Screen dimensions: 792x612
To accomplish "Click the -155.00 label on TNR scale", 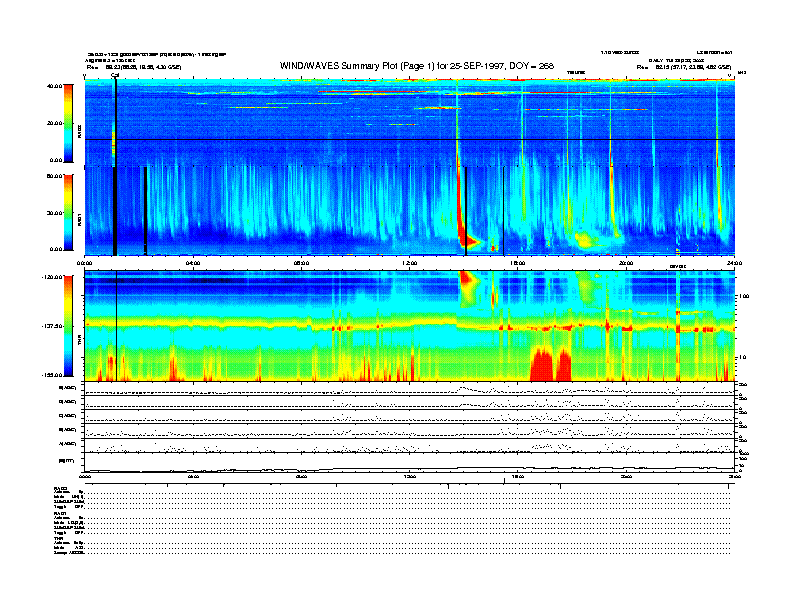I will 51,375.
